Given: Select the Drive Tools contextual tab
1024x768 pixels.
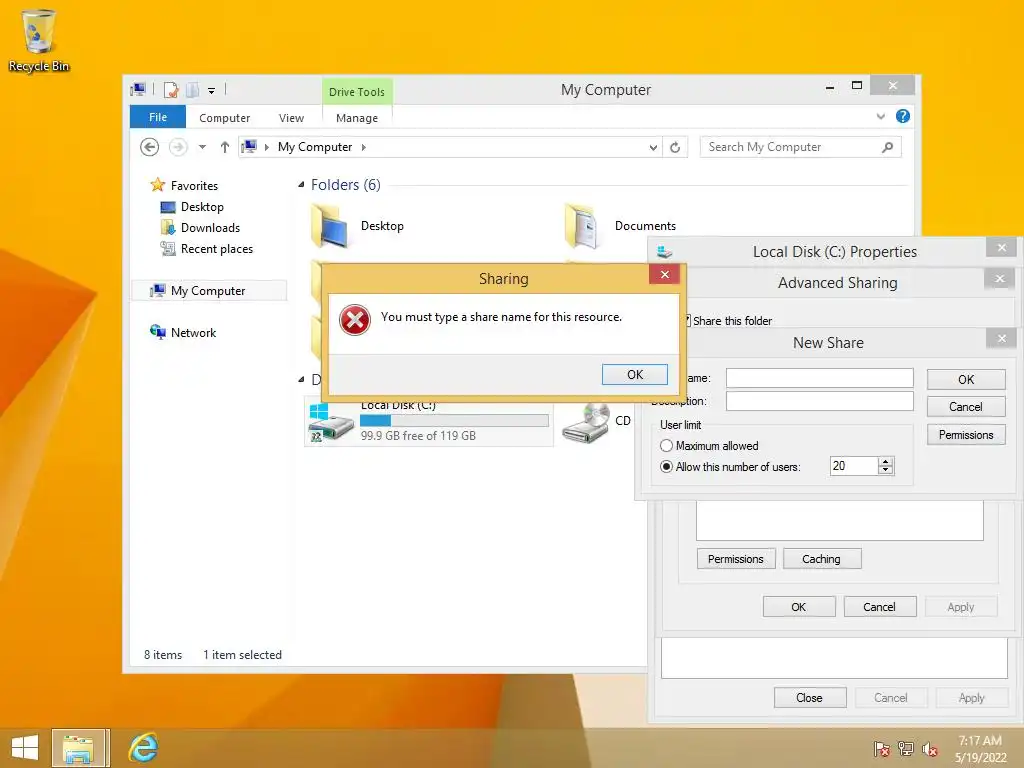Looking at the screenshot, I should (357, 92).
